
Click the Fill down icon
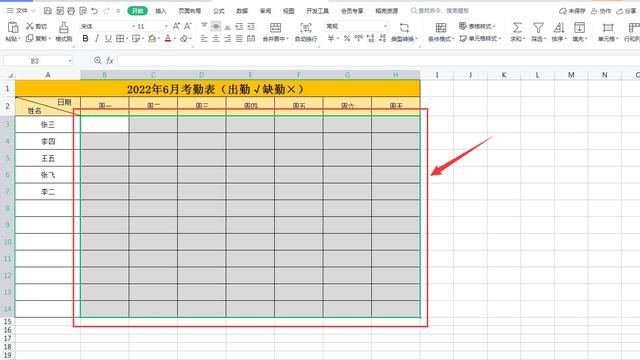[x=579, y=27]
